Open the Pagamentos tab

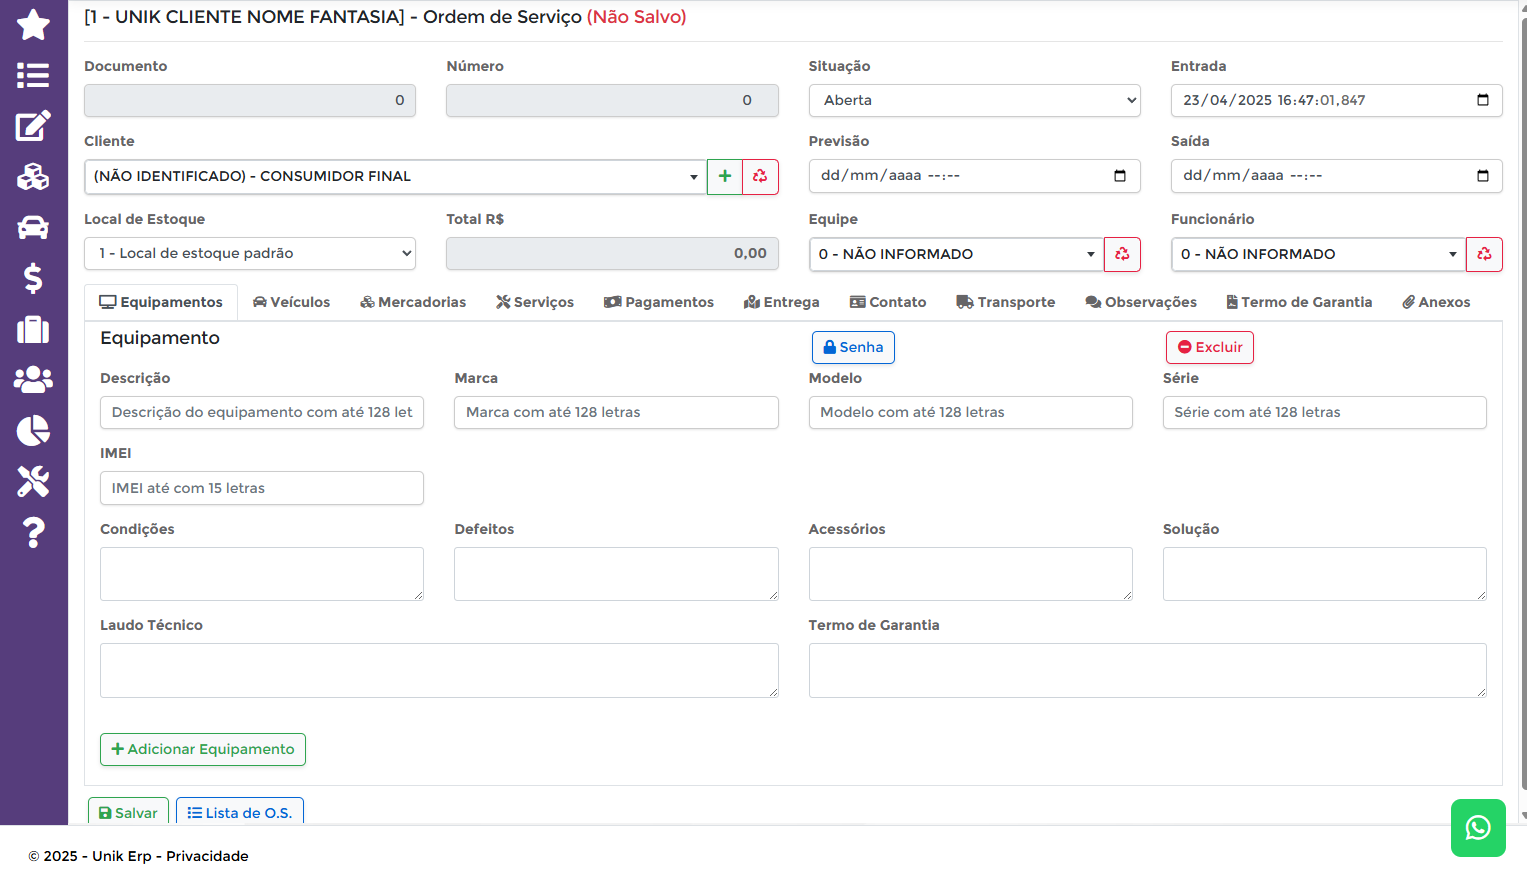click(x=659, y=303)
